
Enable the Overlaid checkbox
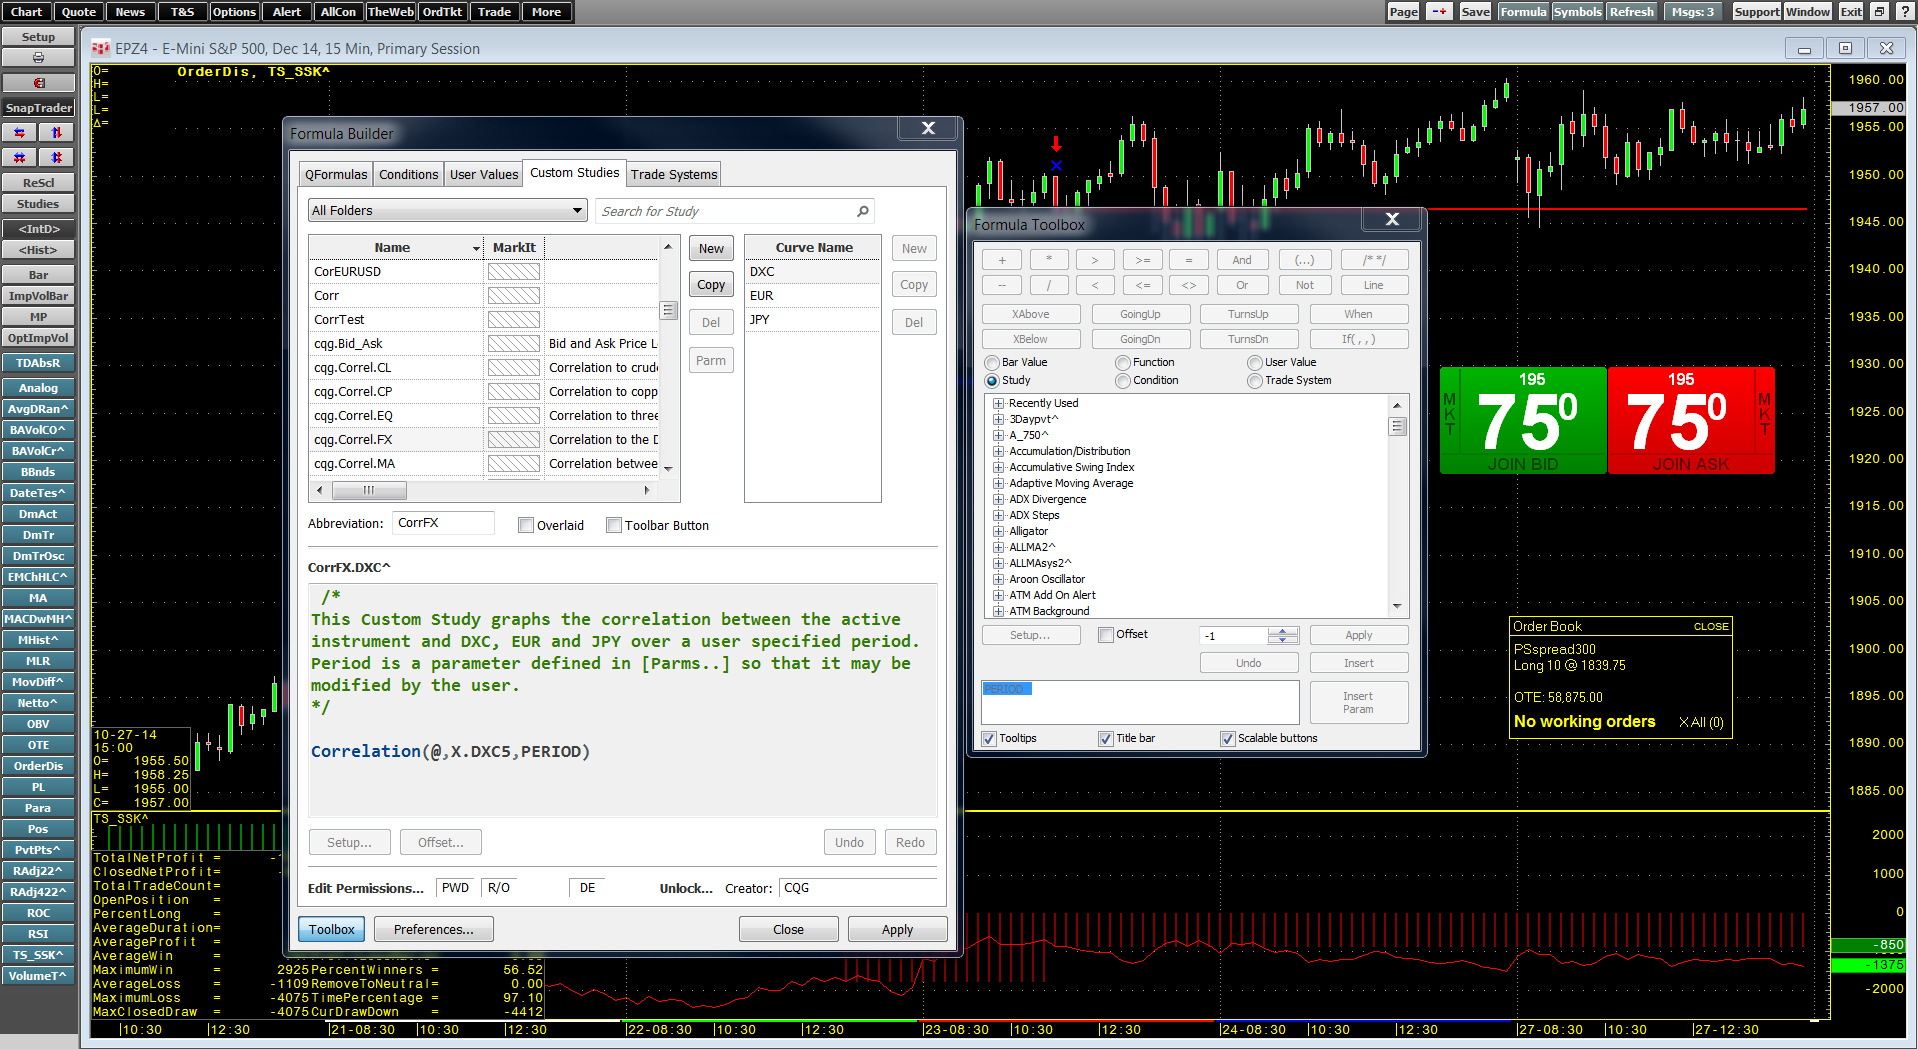525,525
